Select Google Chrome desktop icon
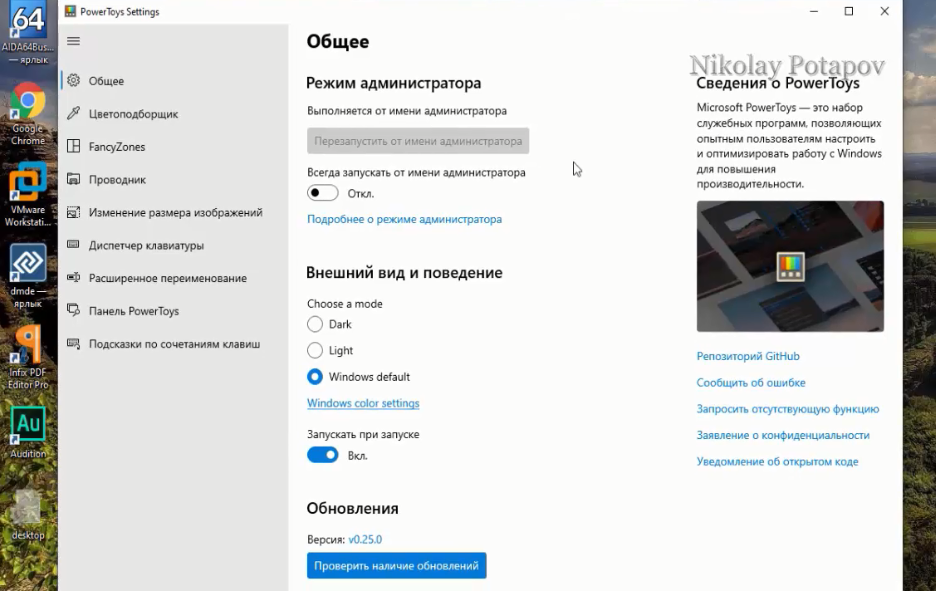The height and width of the screenshot is (591, 936). (27, 115)
